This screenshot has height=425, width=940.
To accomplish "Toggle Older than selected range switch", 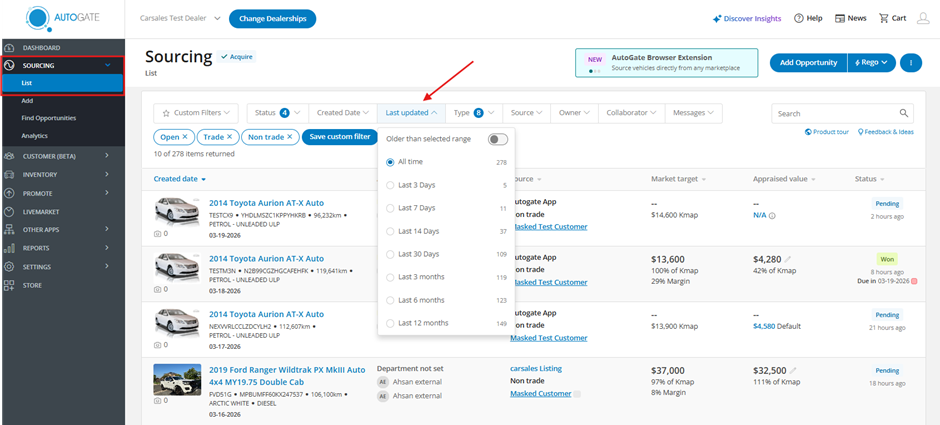I will tap(497, 139).
